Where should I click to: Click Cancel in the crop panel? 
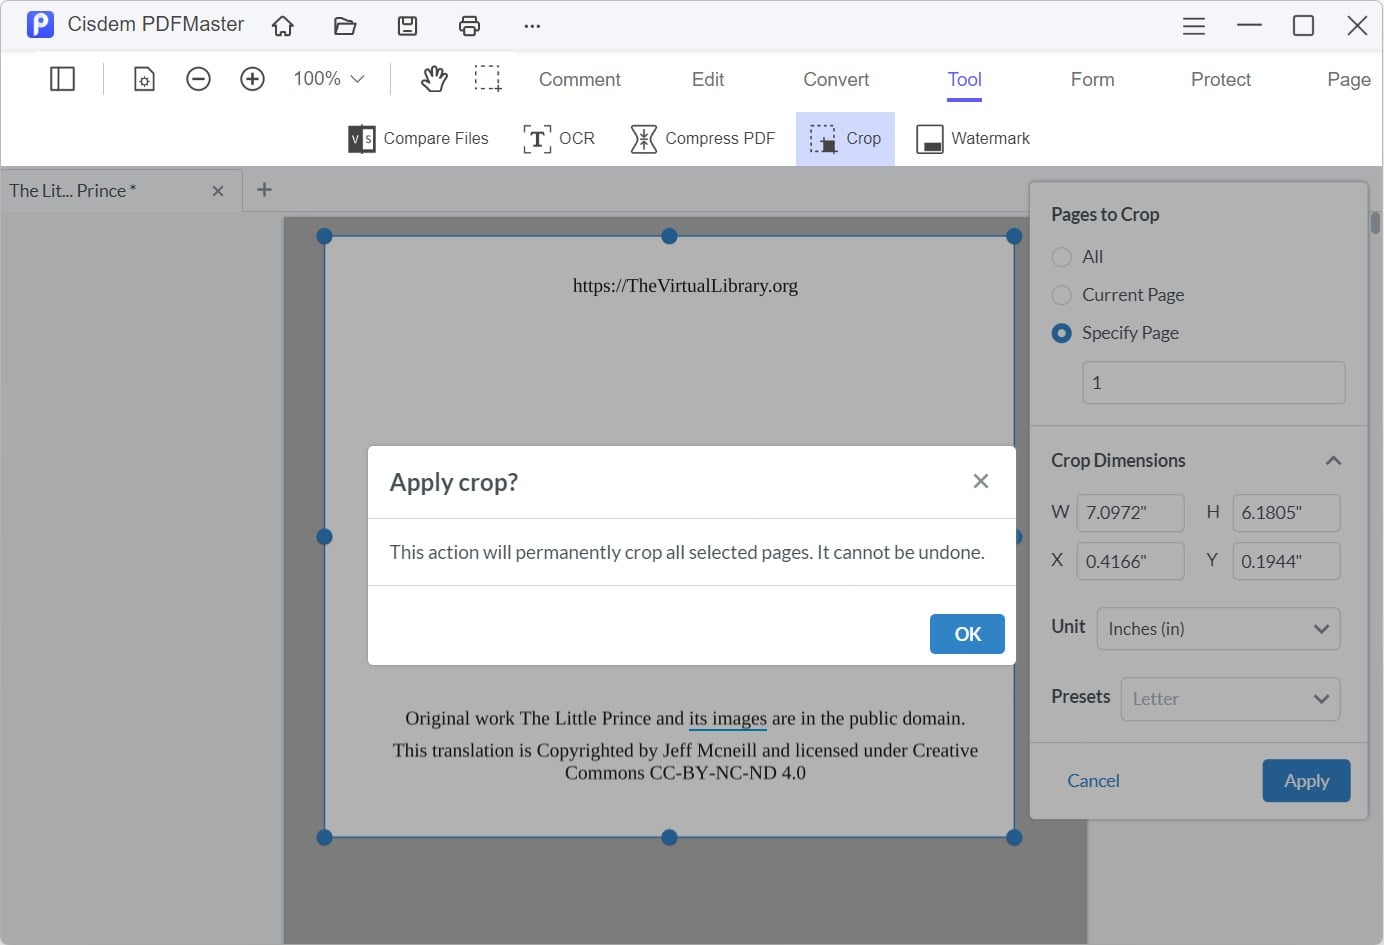(1093, 781)
